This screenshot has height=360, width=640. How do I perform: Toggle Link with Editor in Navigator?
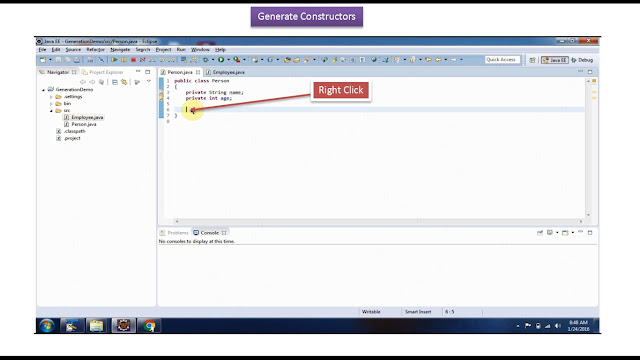(x=124, y=82)
